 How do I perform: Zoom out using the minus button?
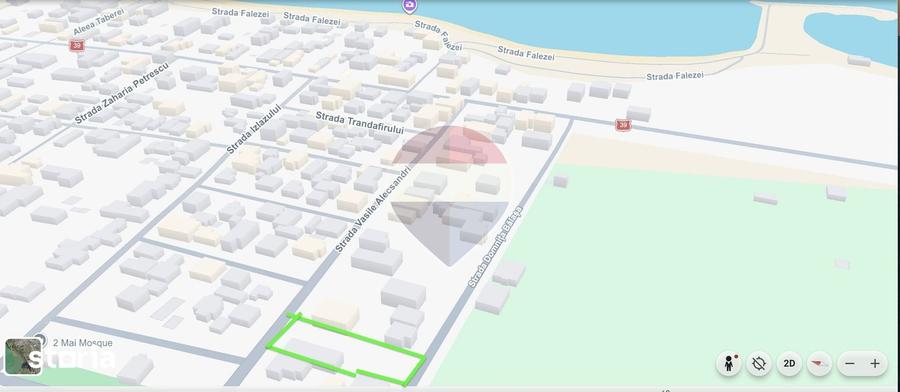click(x=850, y=363)
